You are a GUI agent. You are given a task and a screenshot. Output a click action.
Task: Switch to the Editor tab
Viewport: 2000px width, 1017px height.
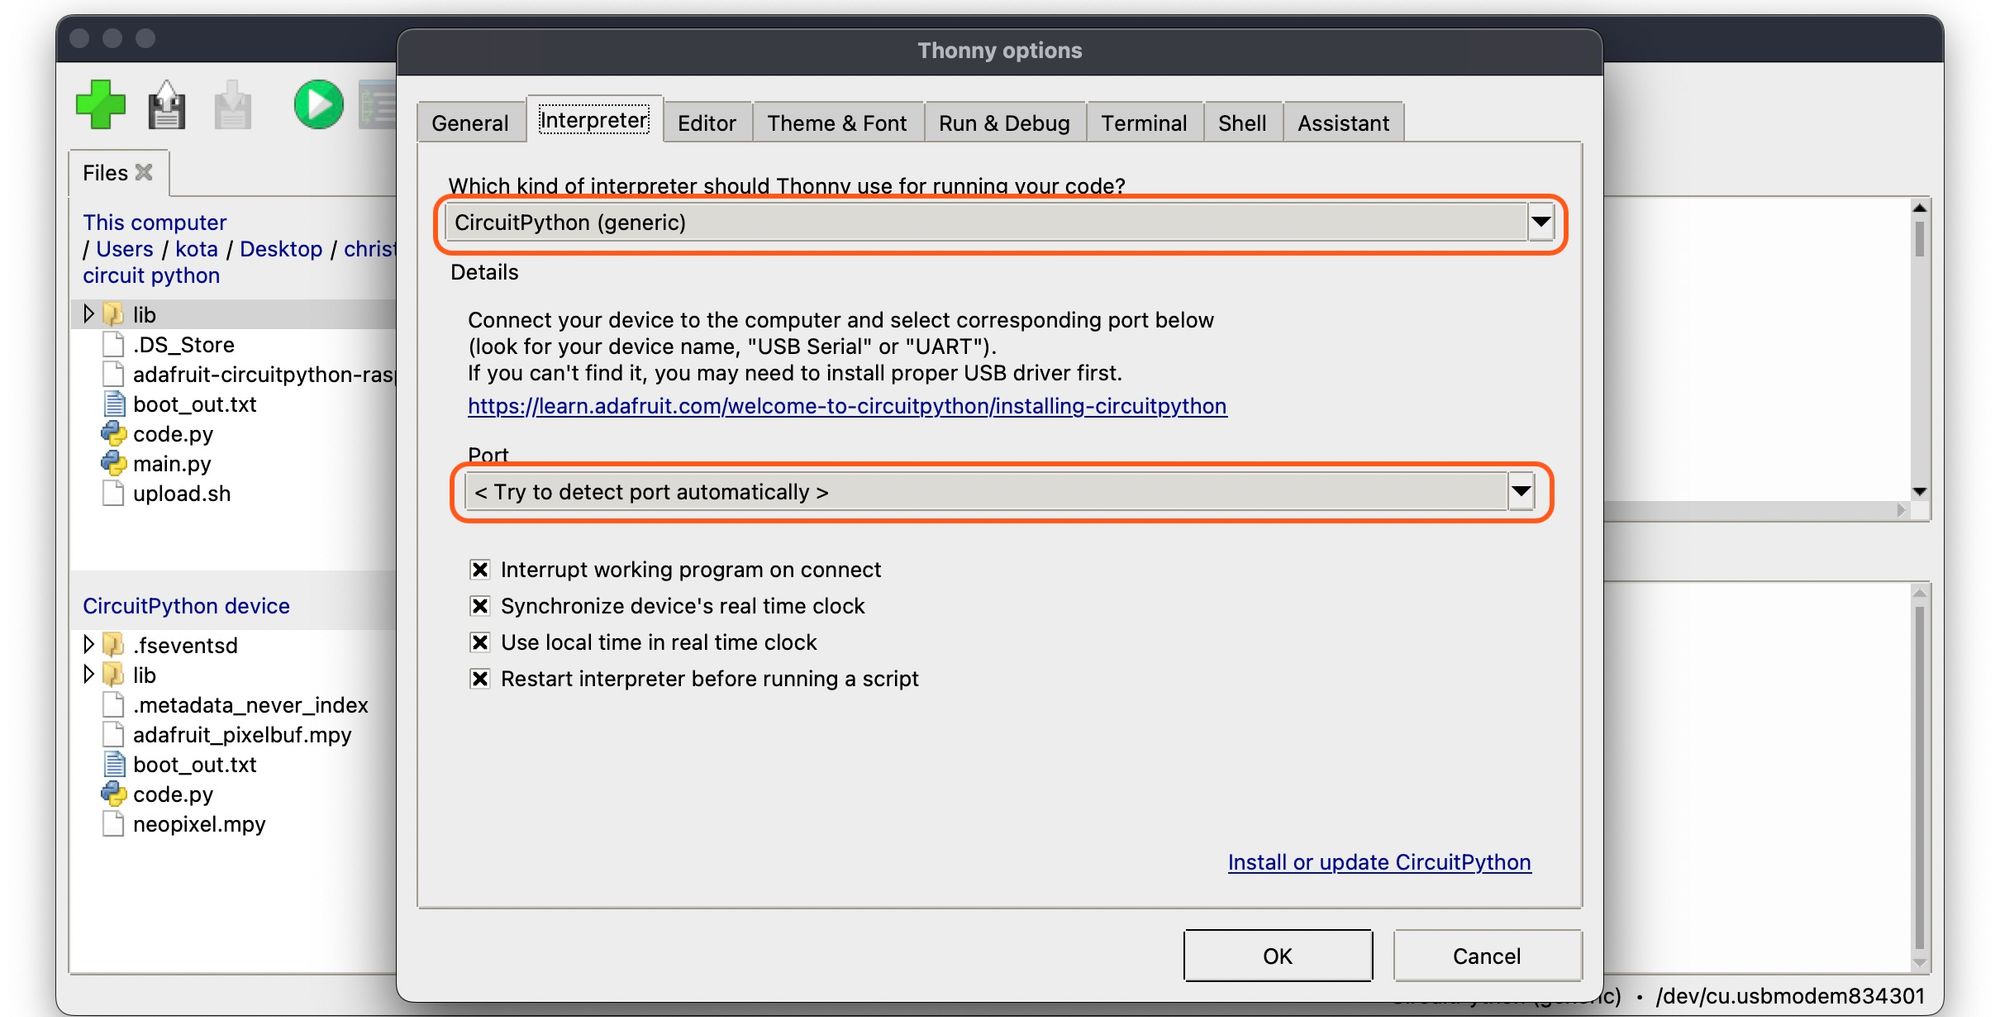[x=707, y=123]
